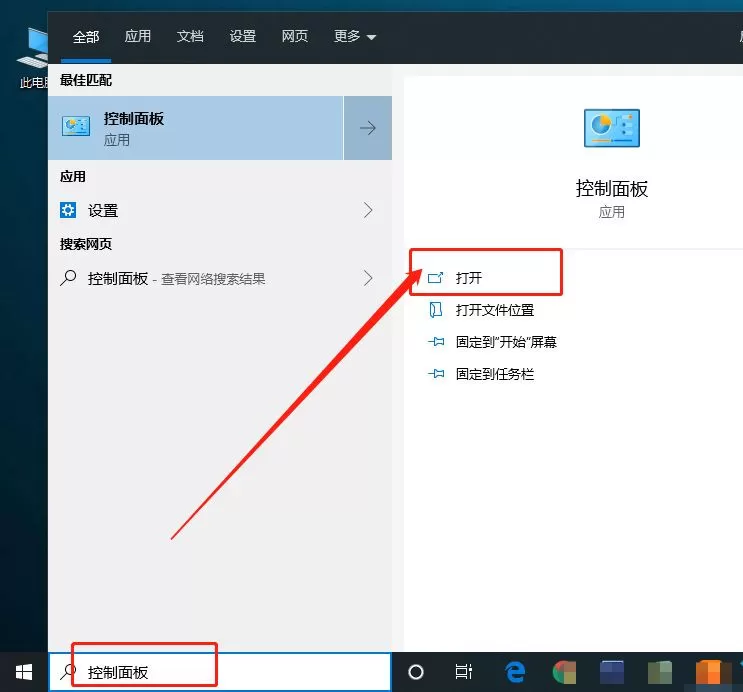This screenshot has width=743, height=692.
Task: Open the 控制面板 best match result
Action: (x=195, y=128)
